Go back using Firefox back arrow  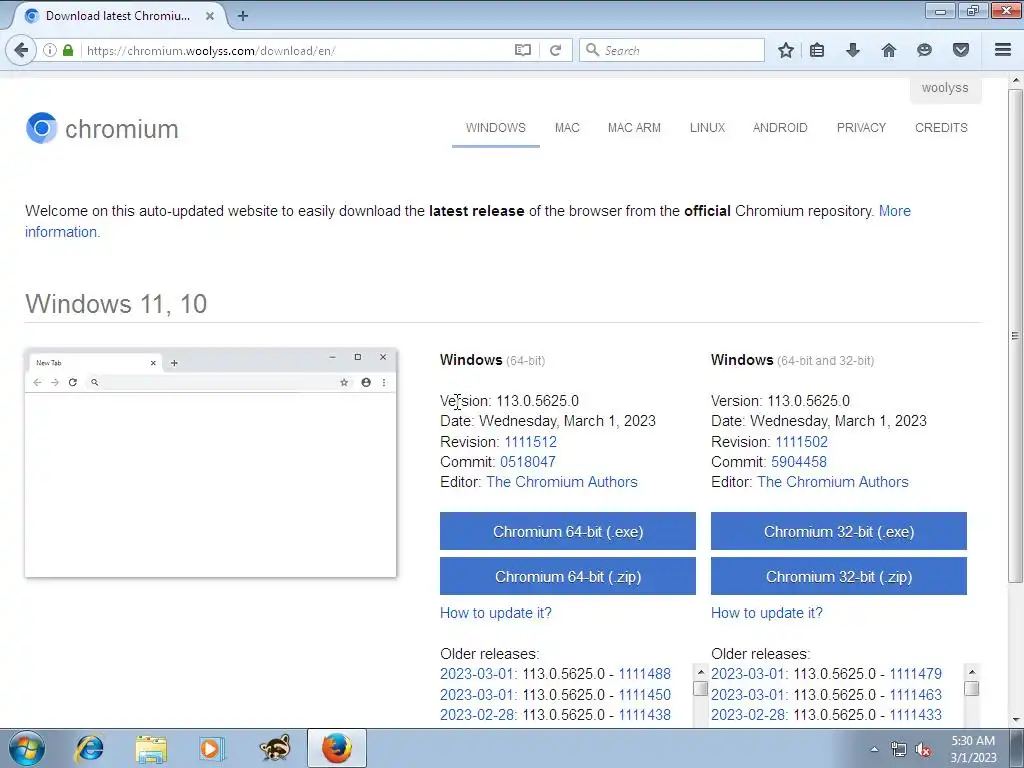pyautogui.click(x=21, y=50)
